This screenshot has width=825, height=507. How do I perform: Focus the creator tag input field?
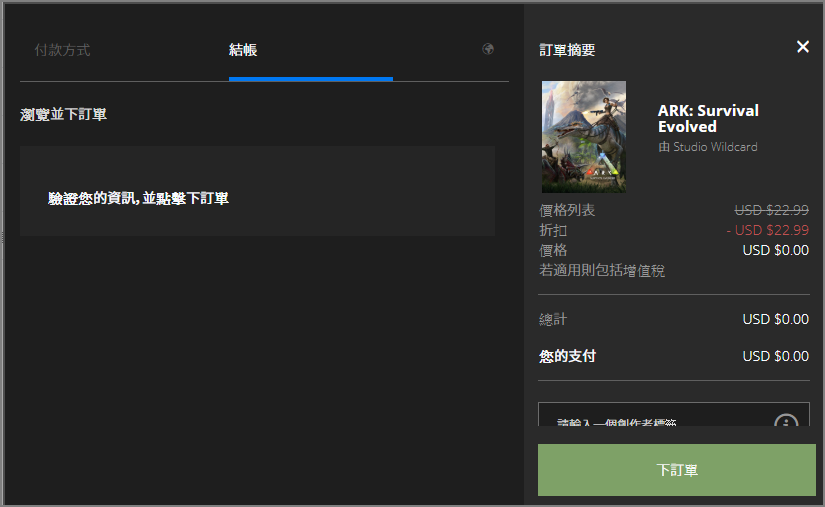point(650,417)
